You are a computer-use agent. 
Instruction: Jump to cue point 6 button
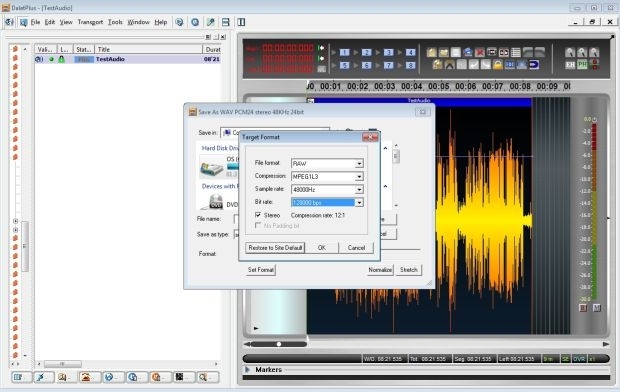point(367,65)
